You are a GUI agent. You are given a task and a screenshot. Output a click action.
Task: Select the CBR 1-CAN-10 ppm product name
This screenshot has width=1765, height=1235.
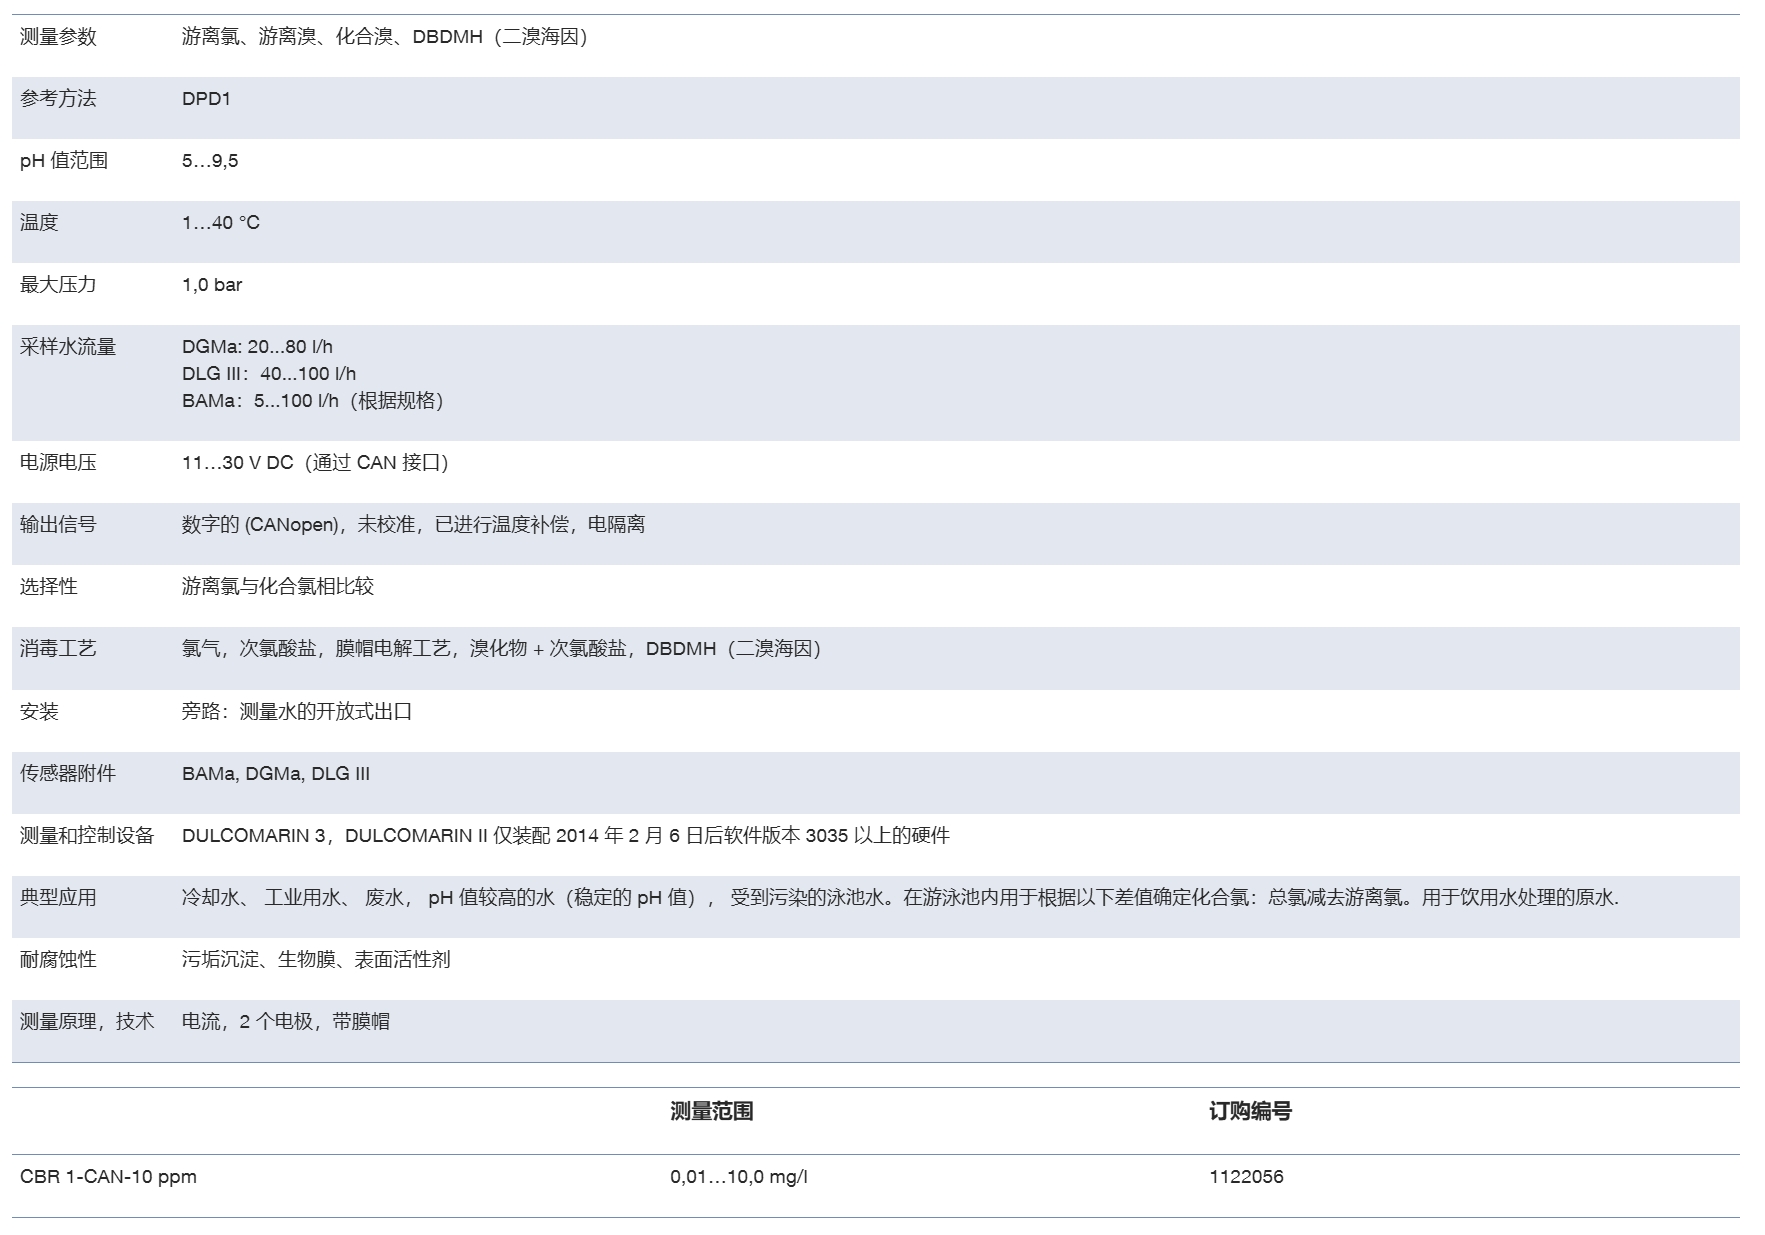point(108,1177)
